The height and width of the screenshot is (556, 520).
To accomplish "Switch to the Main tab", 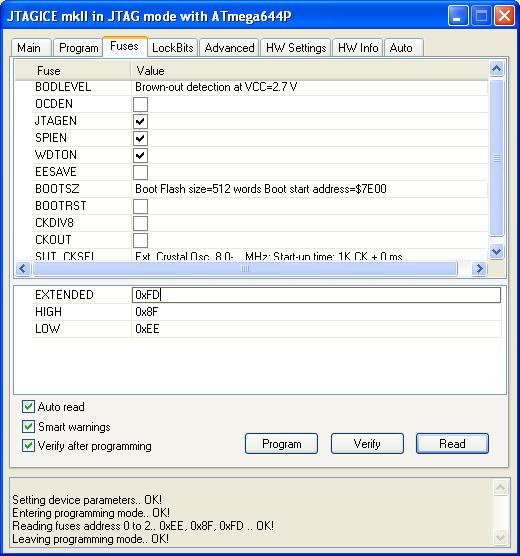I will coord(31,48).
